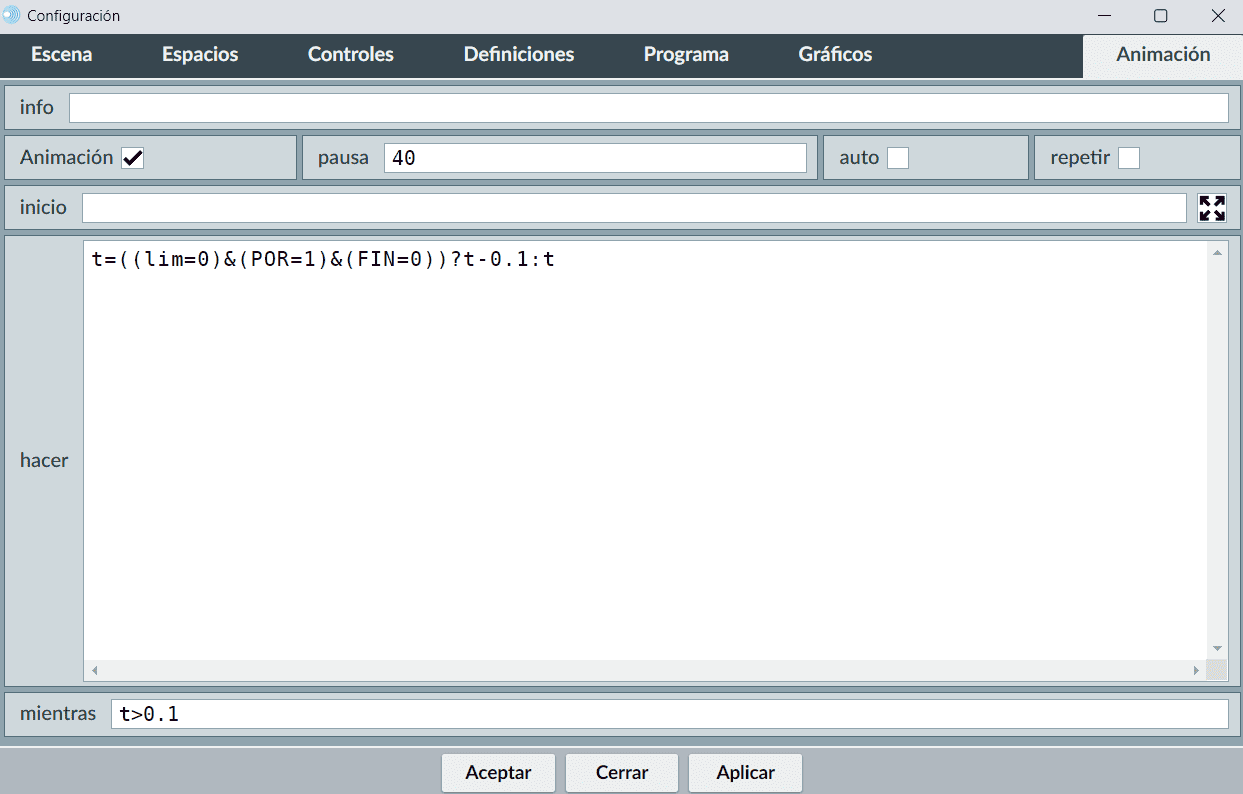Screen dimensions: 1243x794
Task: Focus the pausa input field
Action: click(x=595, y=158)
